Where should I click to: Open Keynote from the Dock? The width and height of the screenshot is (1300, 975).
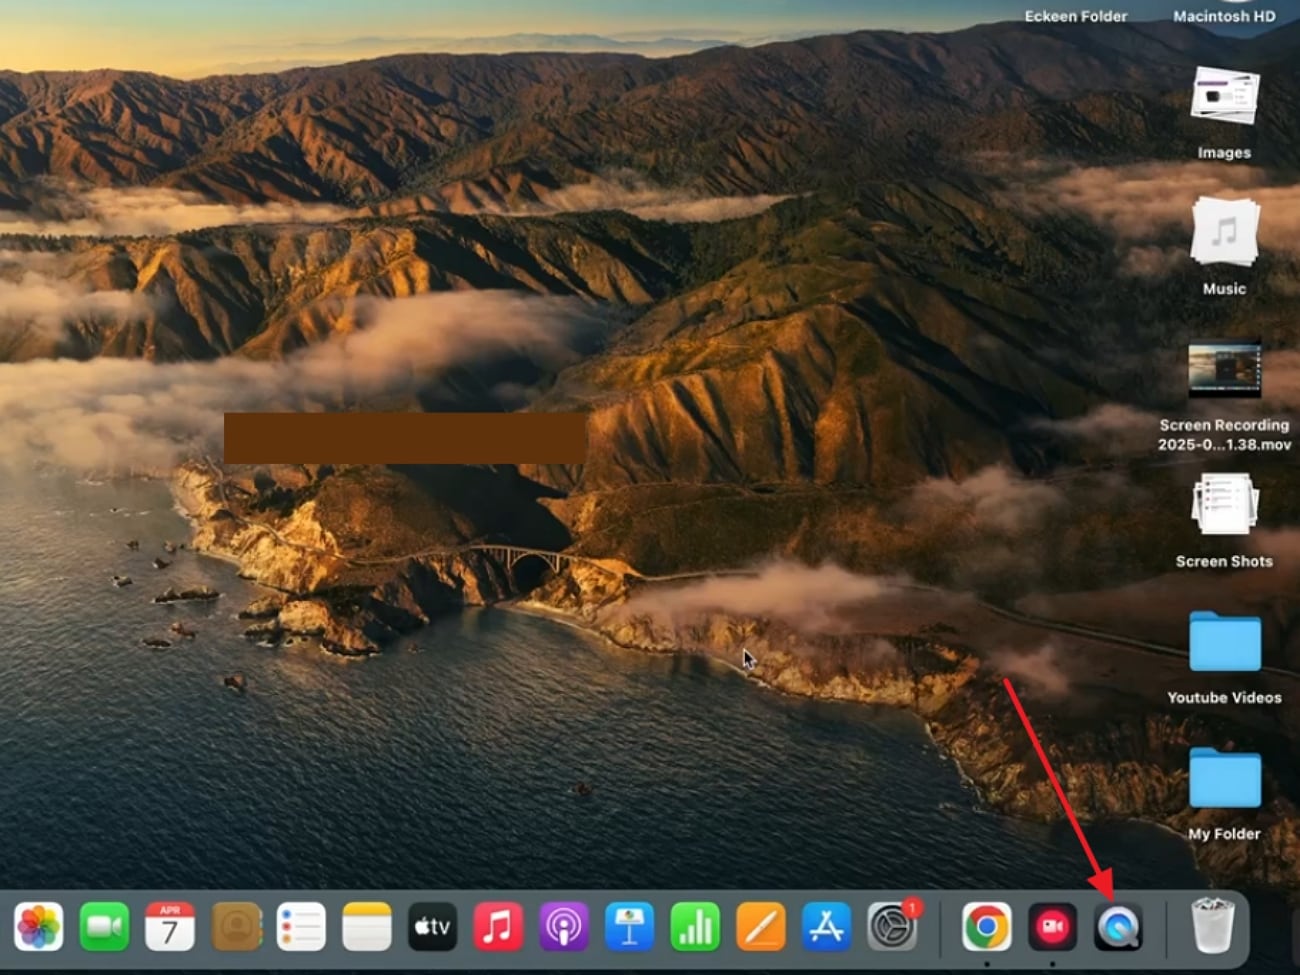point(629,927)
